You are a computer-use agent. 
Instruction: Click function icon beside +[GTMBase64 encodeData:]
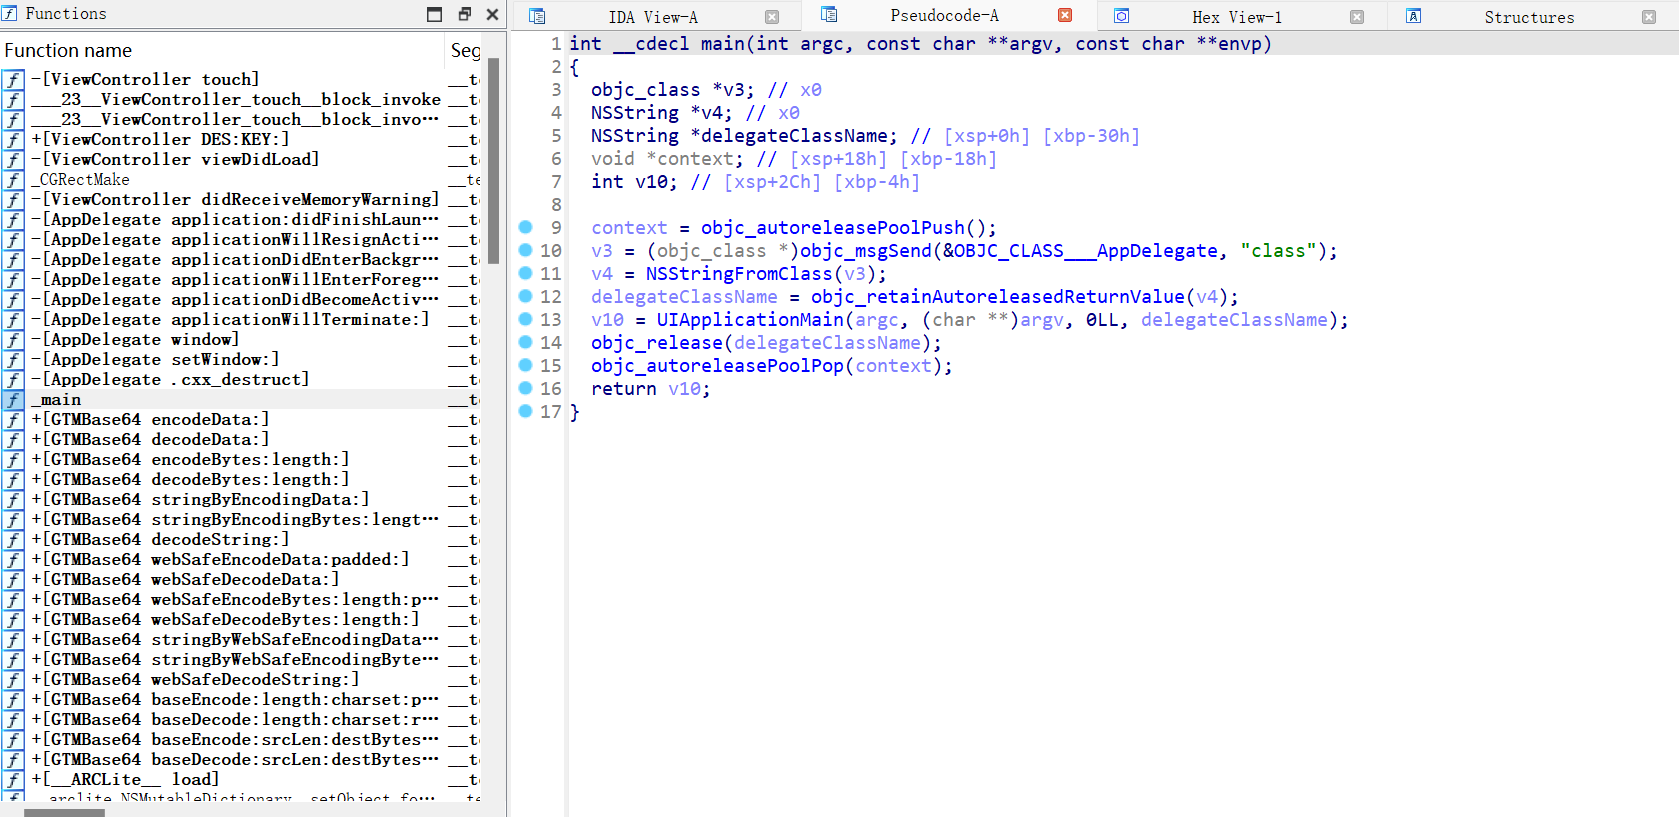(x=12, y=419)
